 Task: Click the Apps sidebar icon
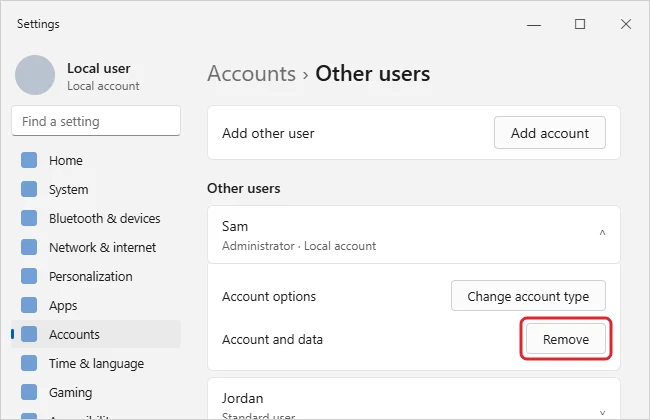tap(29, 305)
